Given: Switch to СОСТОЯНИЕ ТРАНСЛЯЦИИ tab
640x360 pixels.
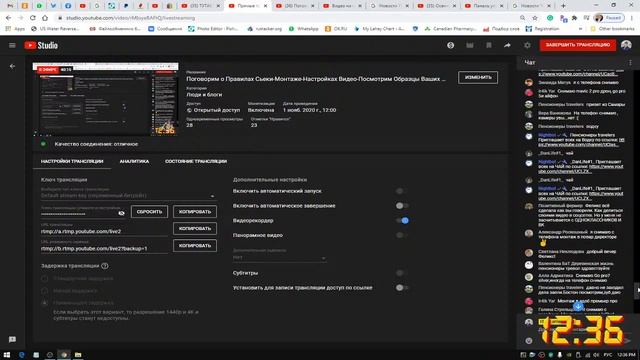Looking at the screenshot, I should point(196,161).
